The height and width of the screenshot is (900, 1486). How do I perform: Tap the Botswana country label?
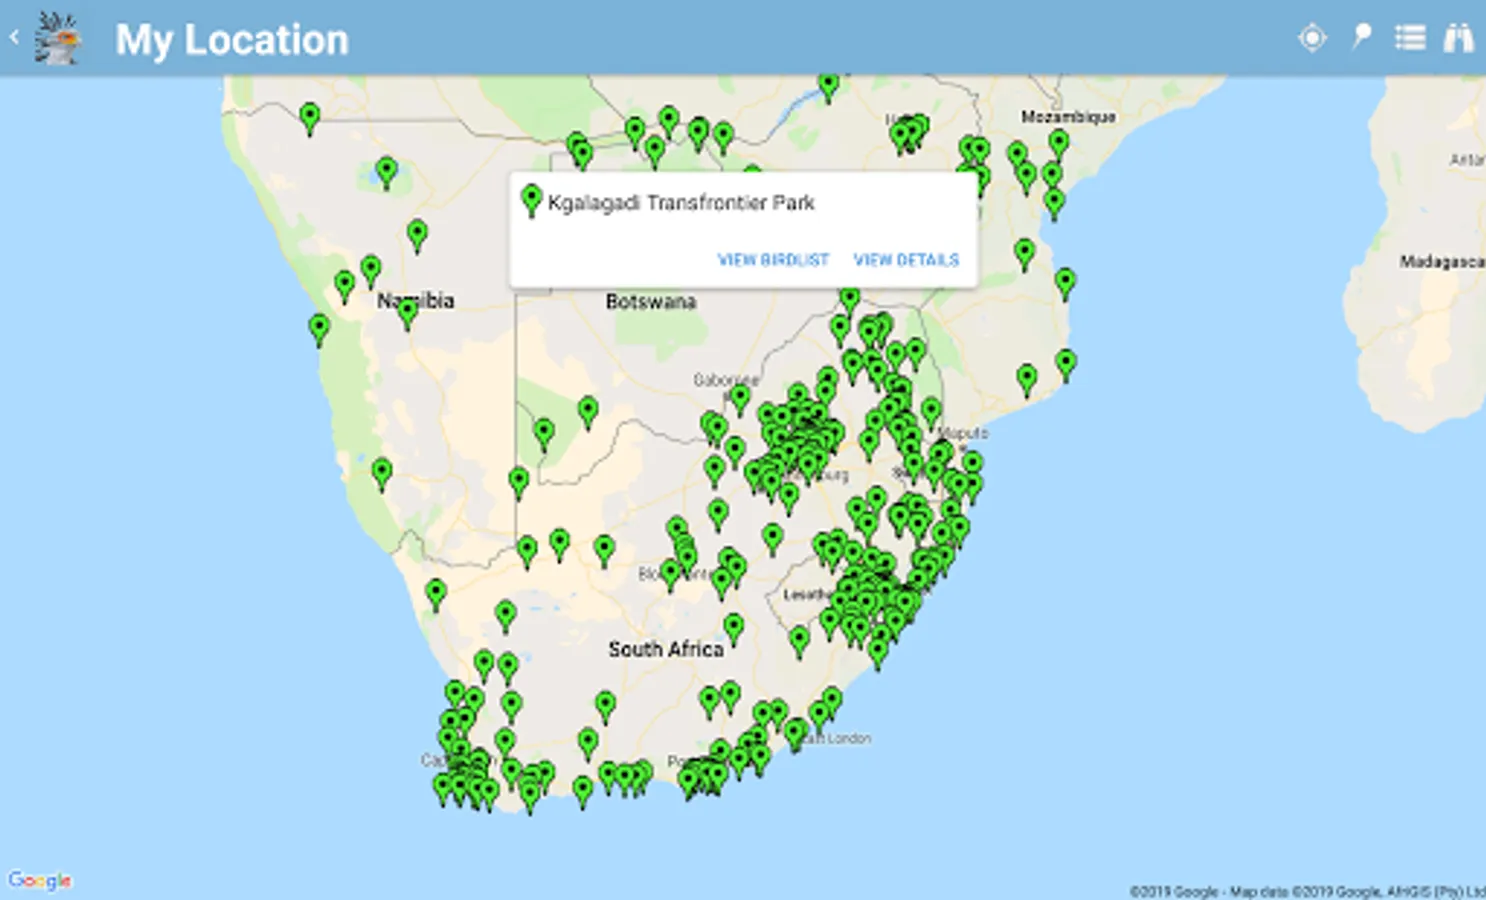[x=651, y=302]
